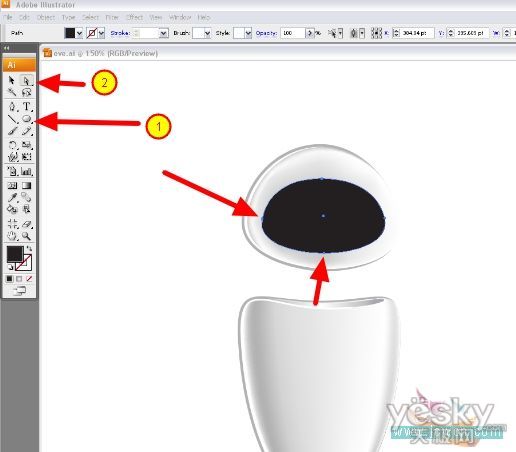Open the fill color dropdown in control bar
Screen dimensions: 516x452
[x=79, y=33]
